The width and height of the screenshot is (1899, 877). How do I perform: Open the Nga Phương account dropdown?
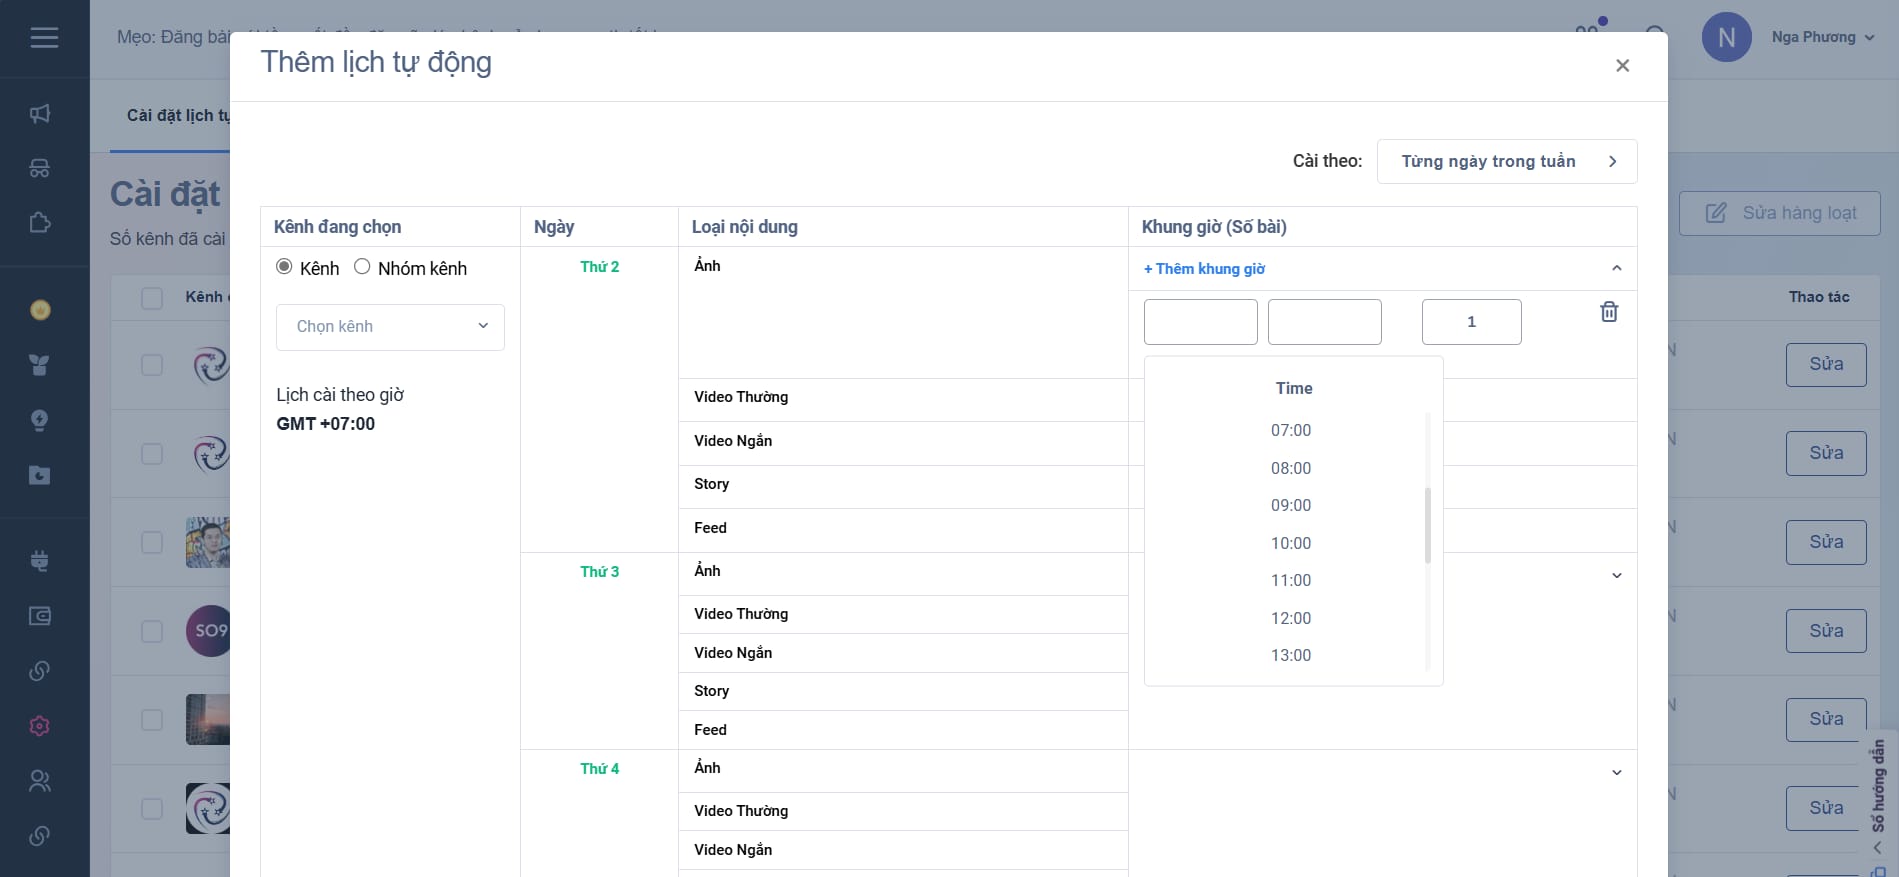click(1822, 38)
